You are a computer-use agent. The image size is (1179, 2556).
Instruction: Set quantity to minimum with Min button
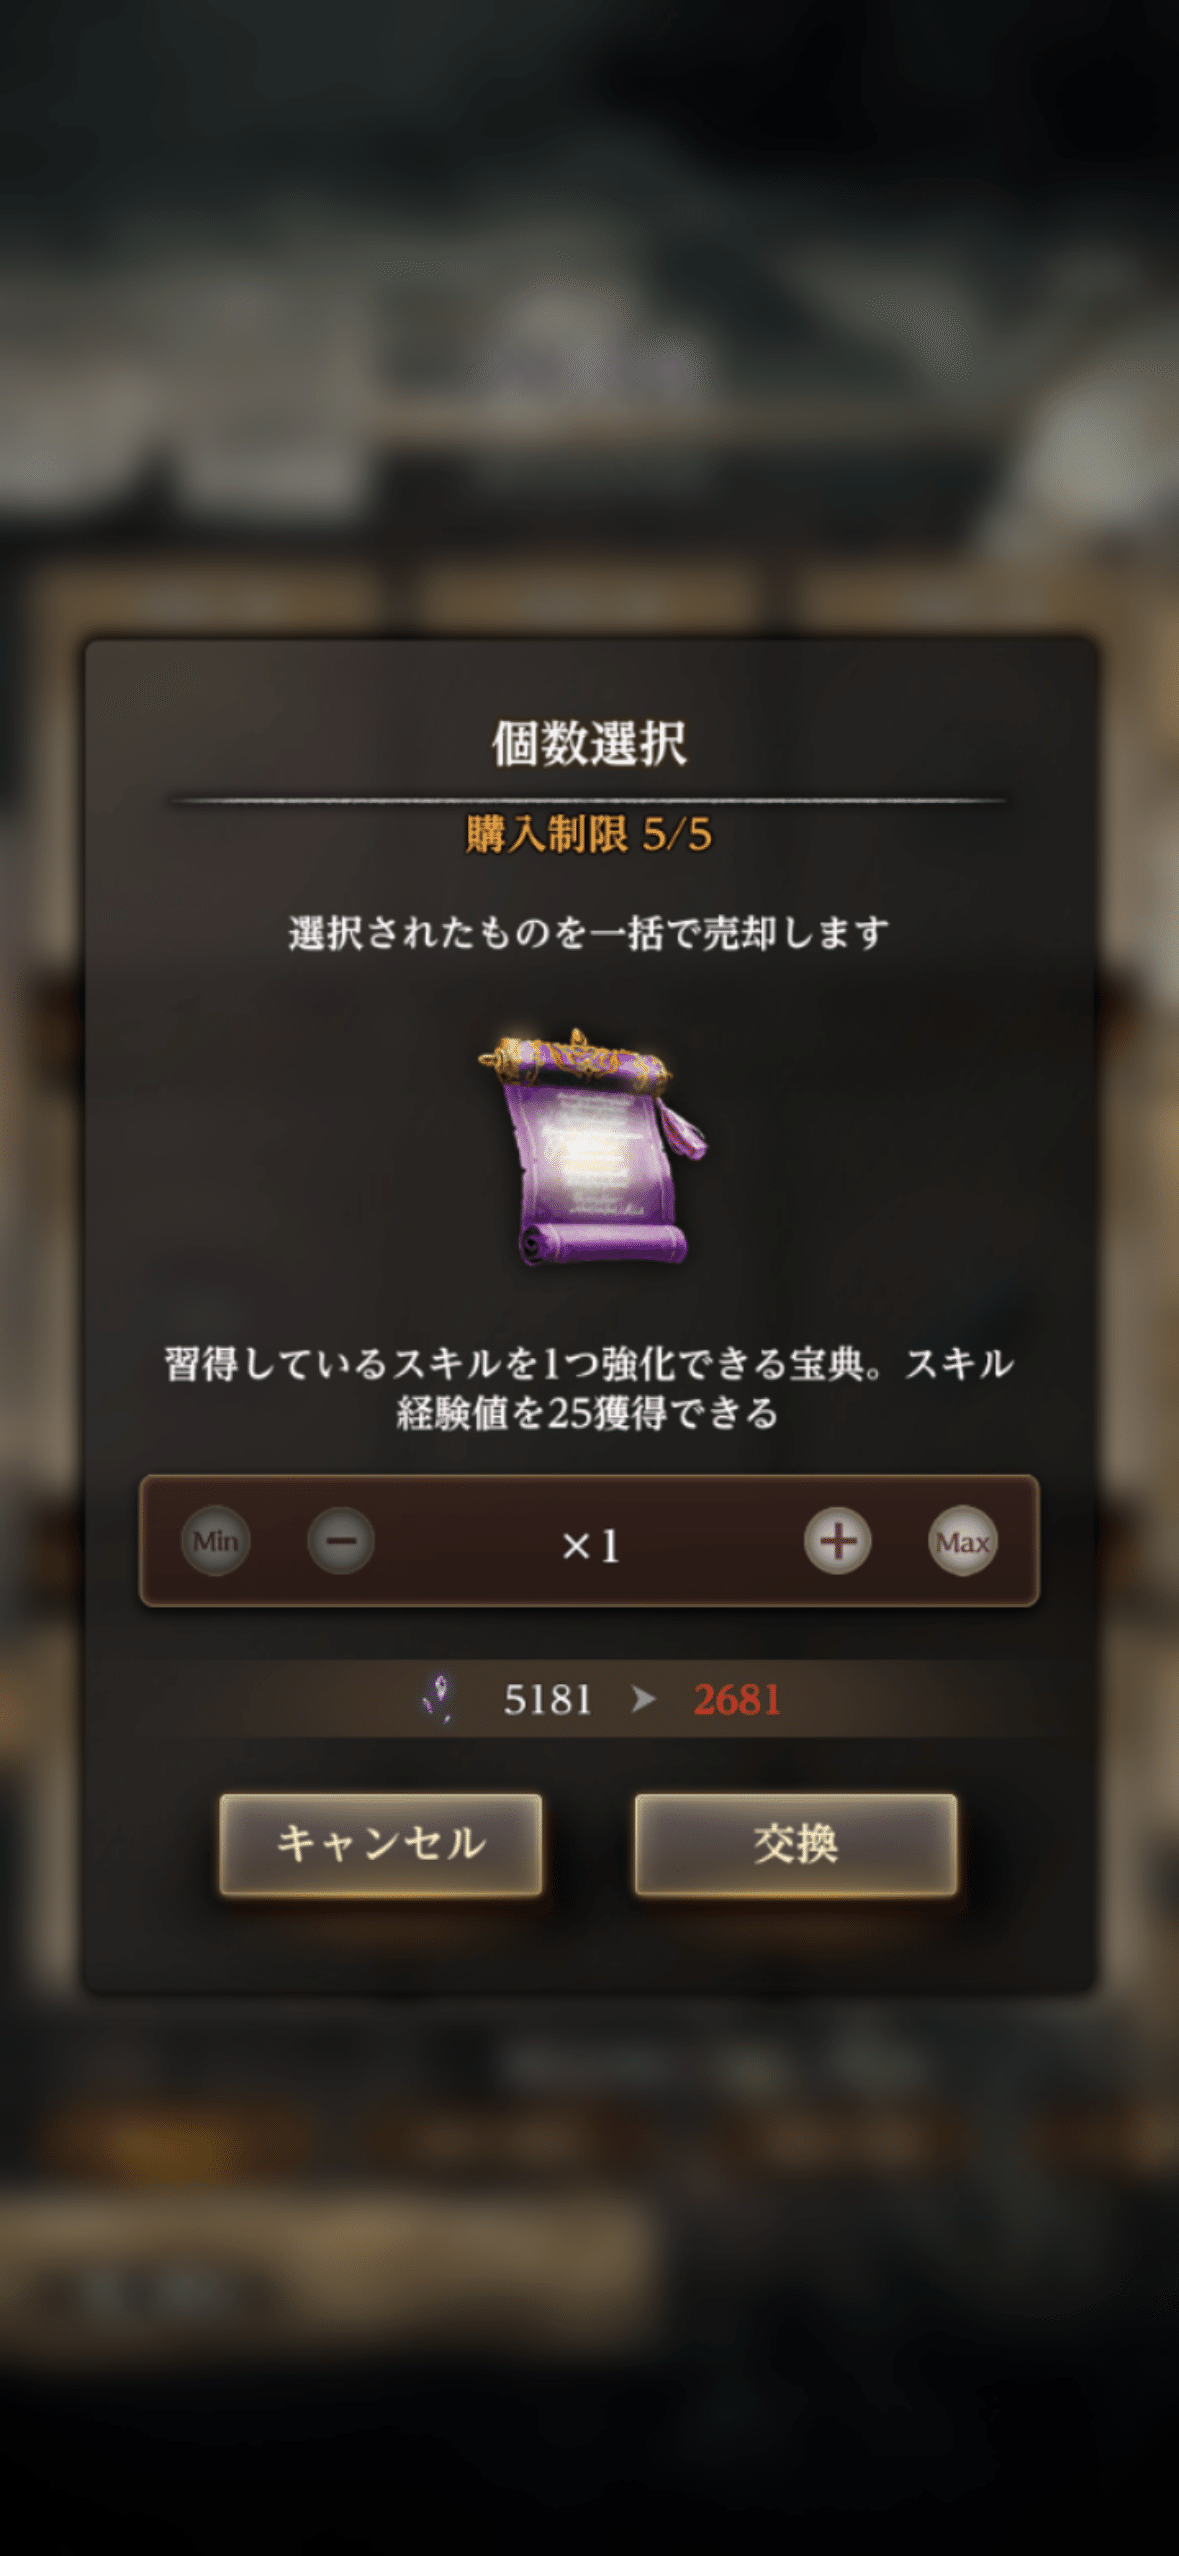tap(215, 1541)
